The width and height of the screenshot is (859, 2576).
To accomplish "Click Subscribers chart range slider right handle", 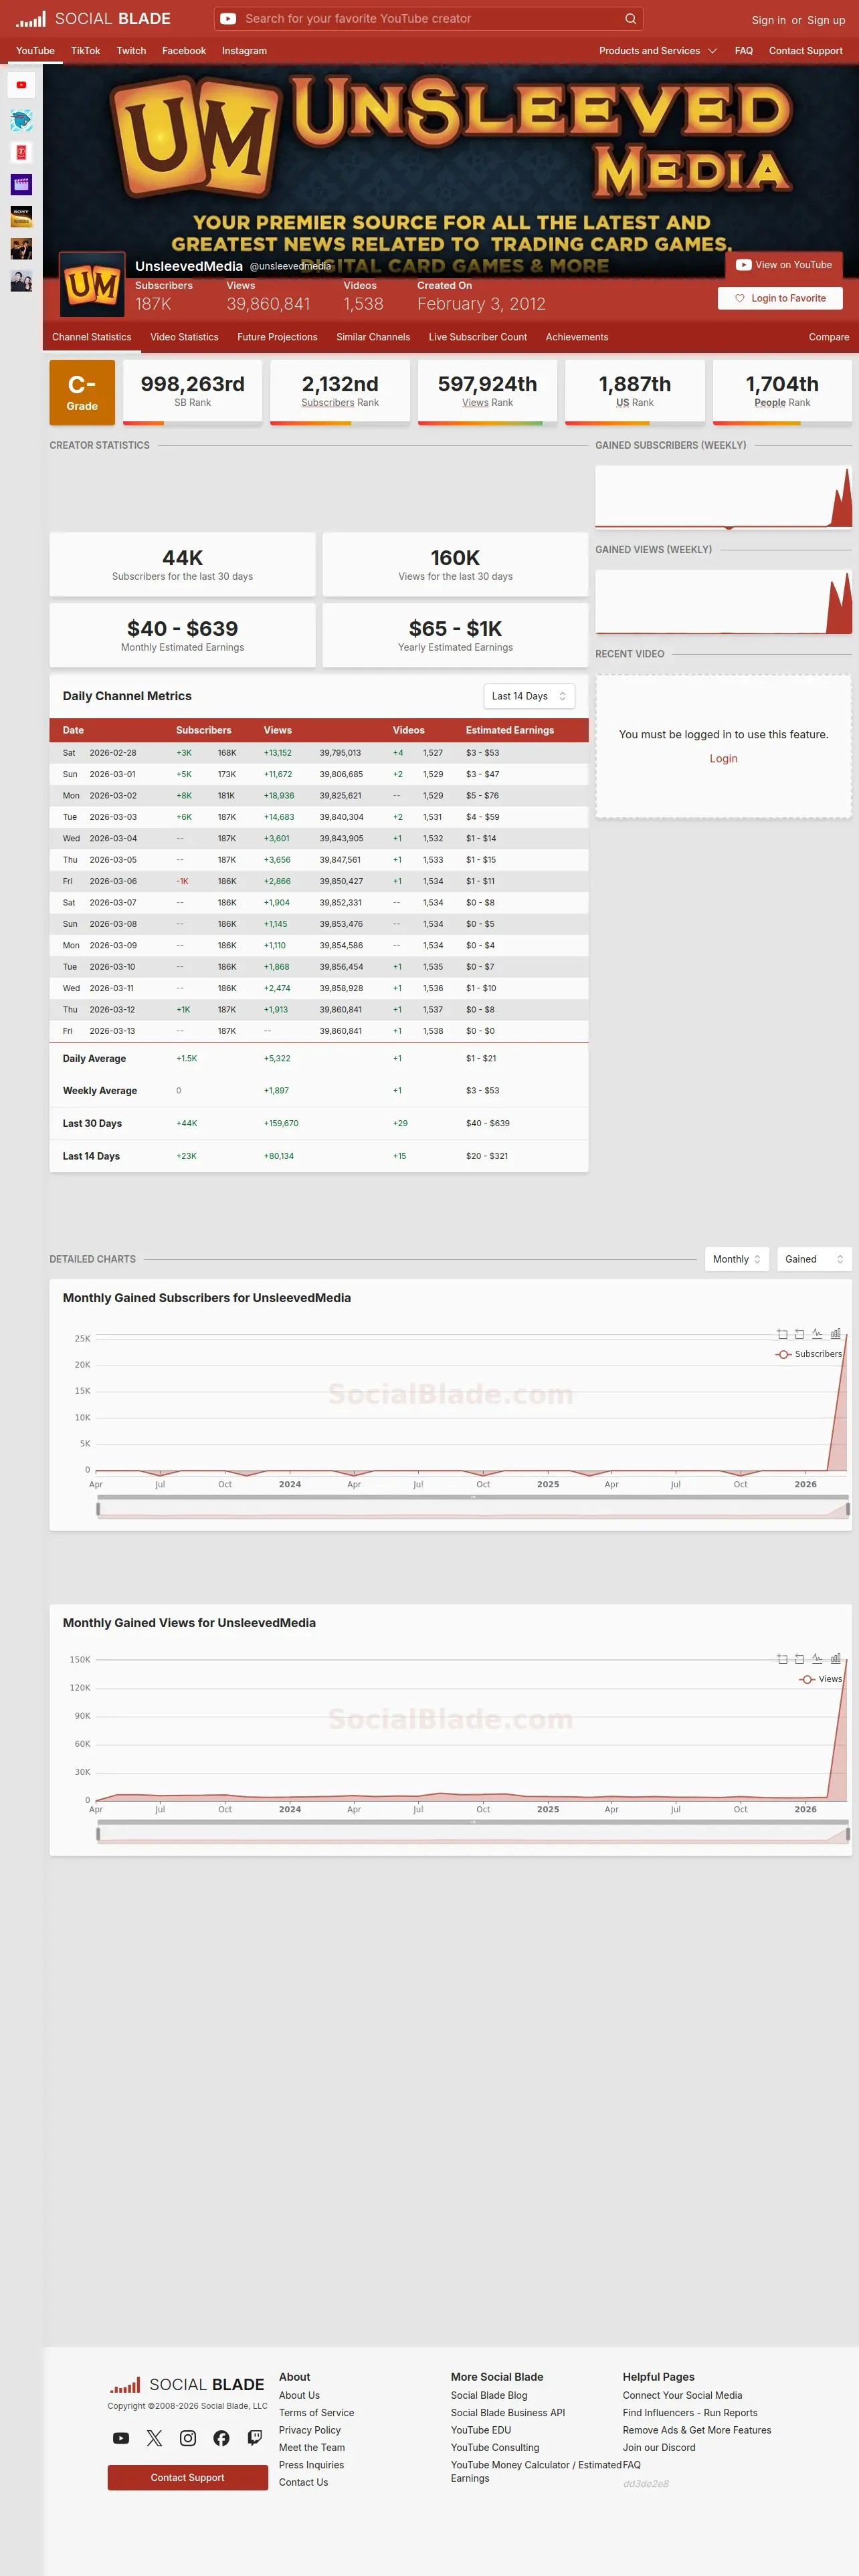I will click(848, 1509).
